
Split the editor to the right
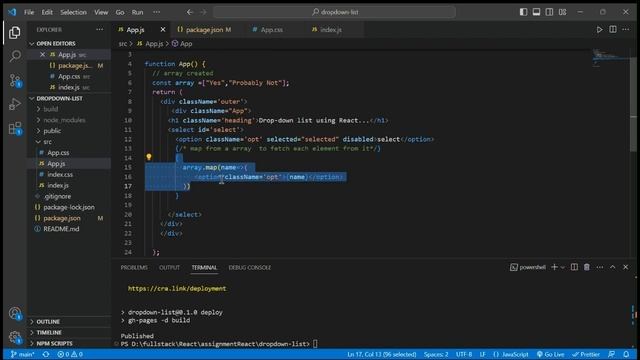pyautogui.click(x=613, y=29)
